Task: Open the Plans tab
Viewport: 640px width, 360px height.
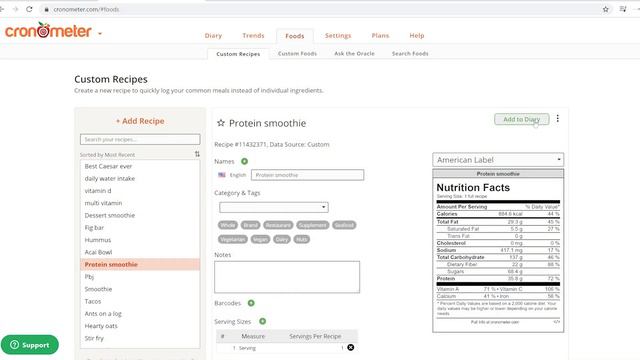Action: (x=380, y=36)
